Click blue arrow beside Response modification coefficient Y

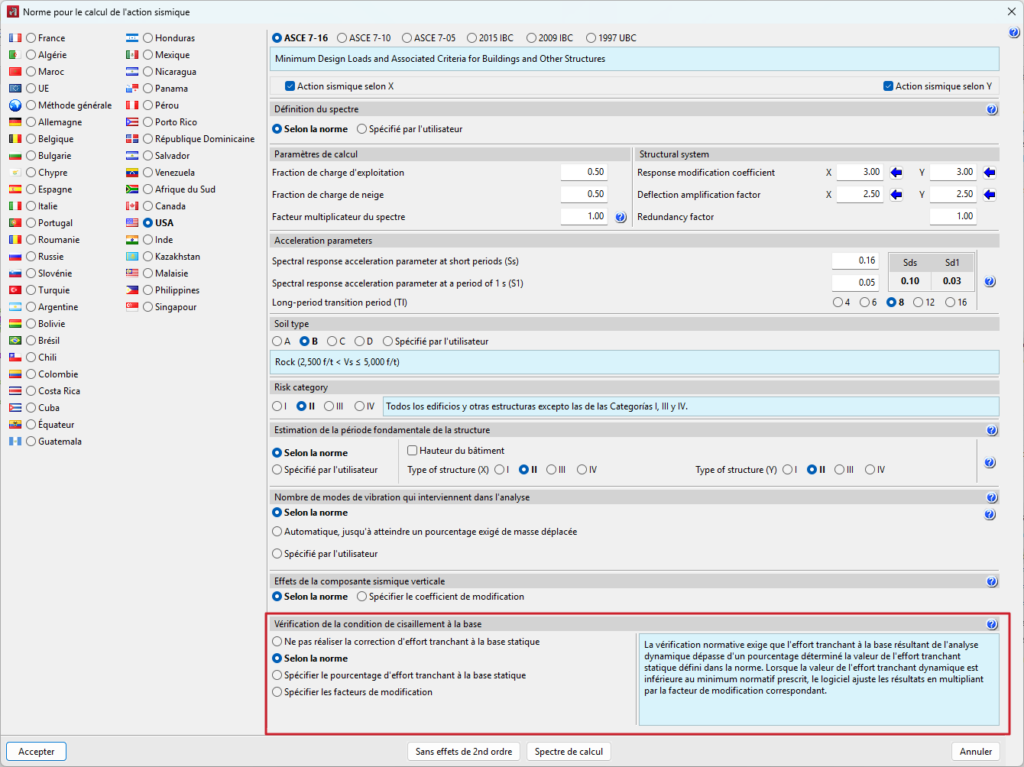point(989,172)
